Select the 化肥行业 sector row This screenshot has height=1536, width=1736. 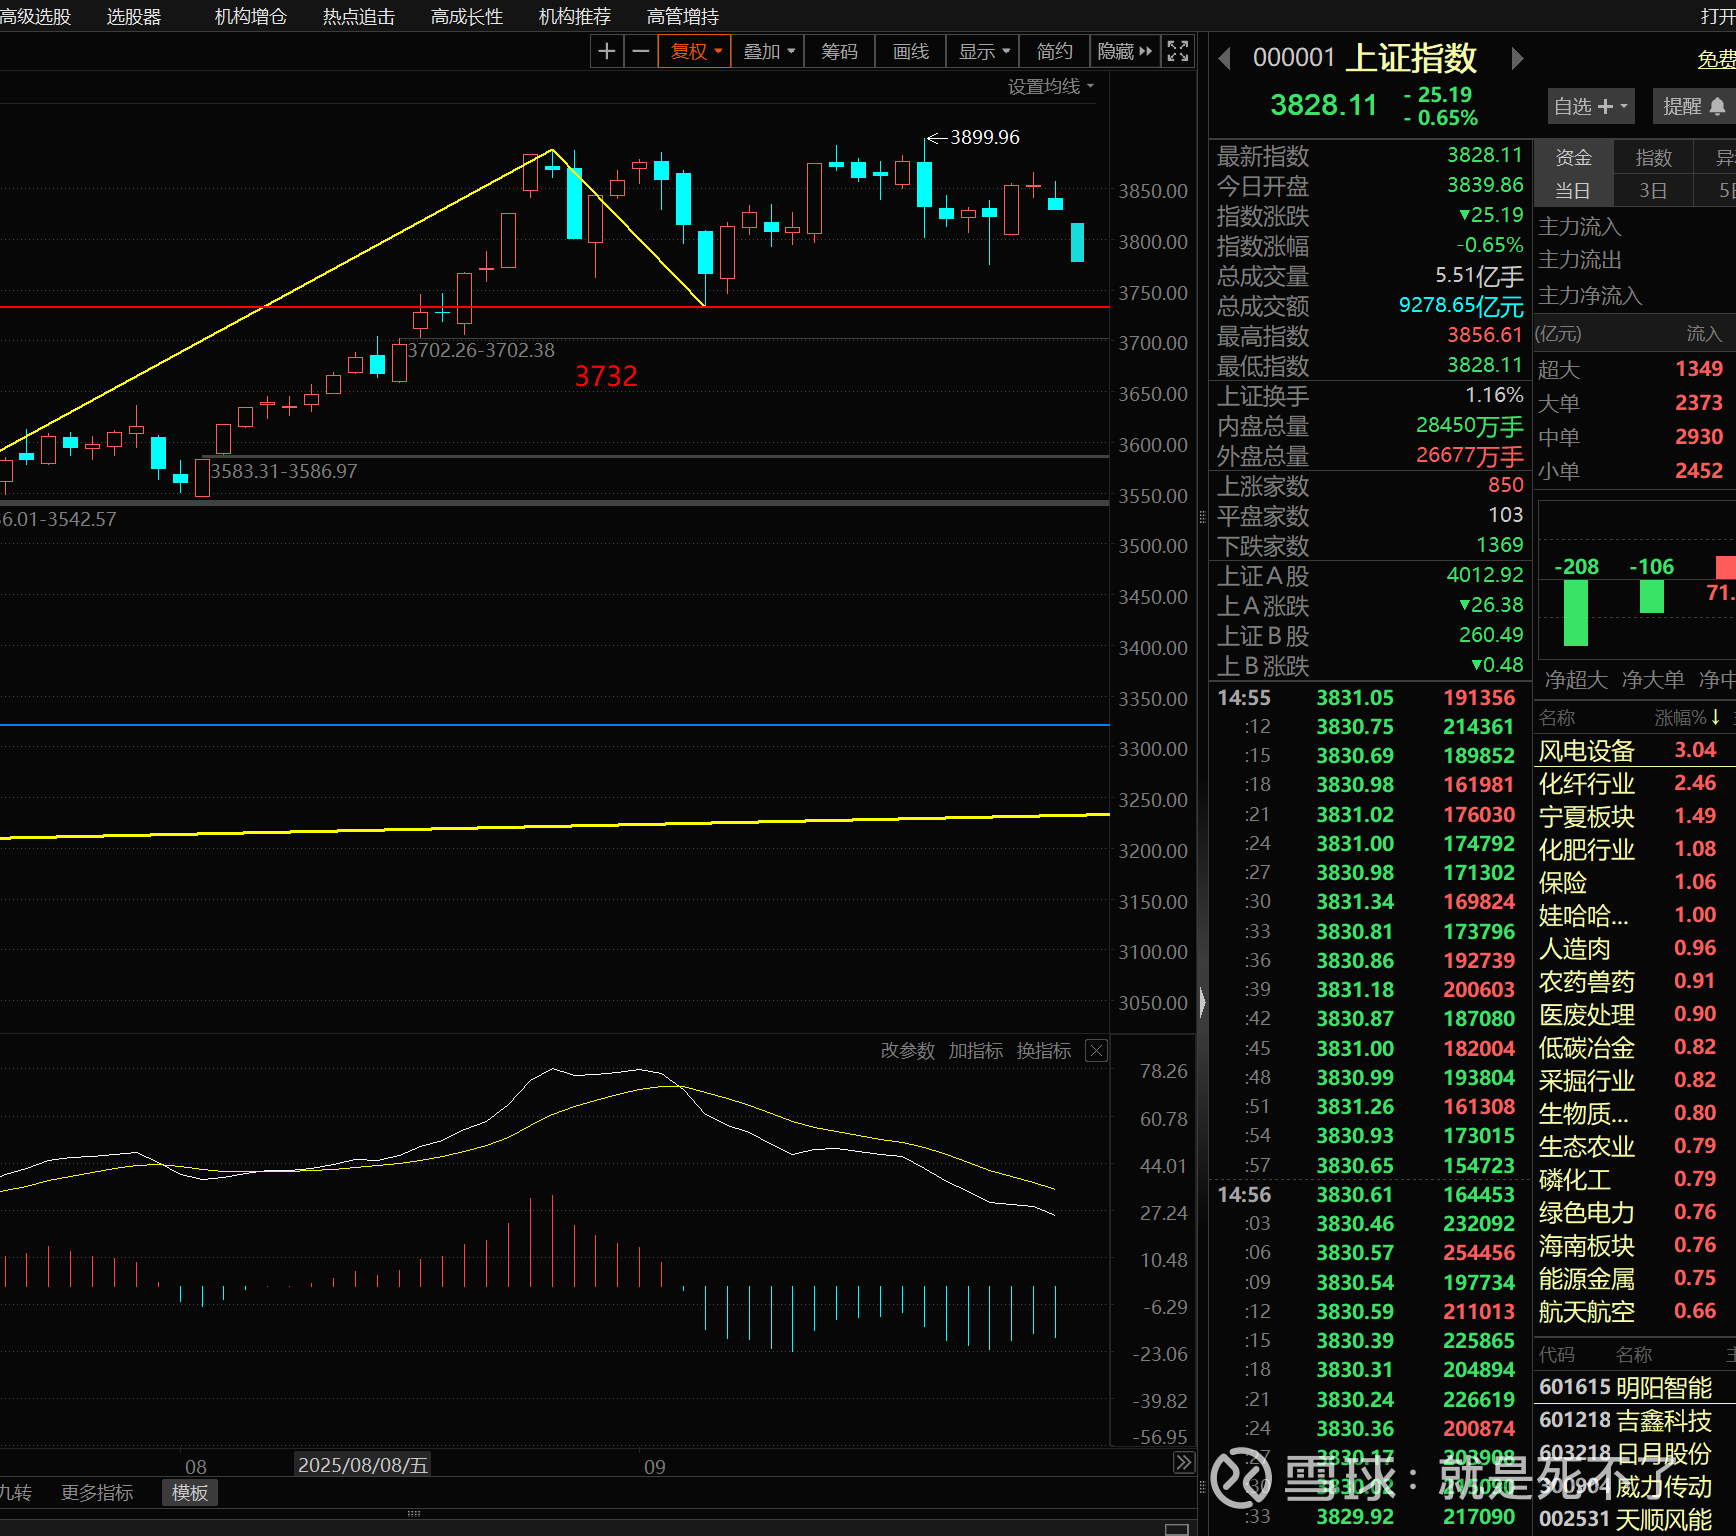pyautogui.click(x=1634, y=849)
